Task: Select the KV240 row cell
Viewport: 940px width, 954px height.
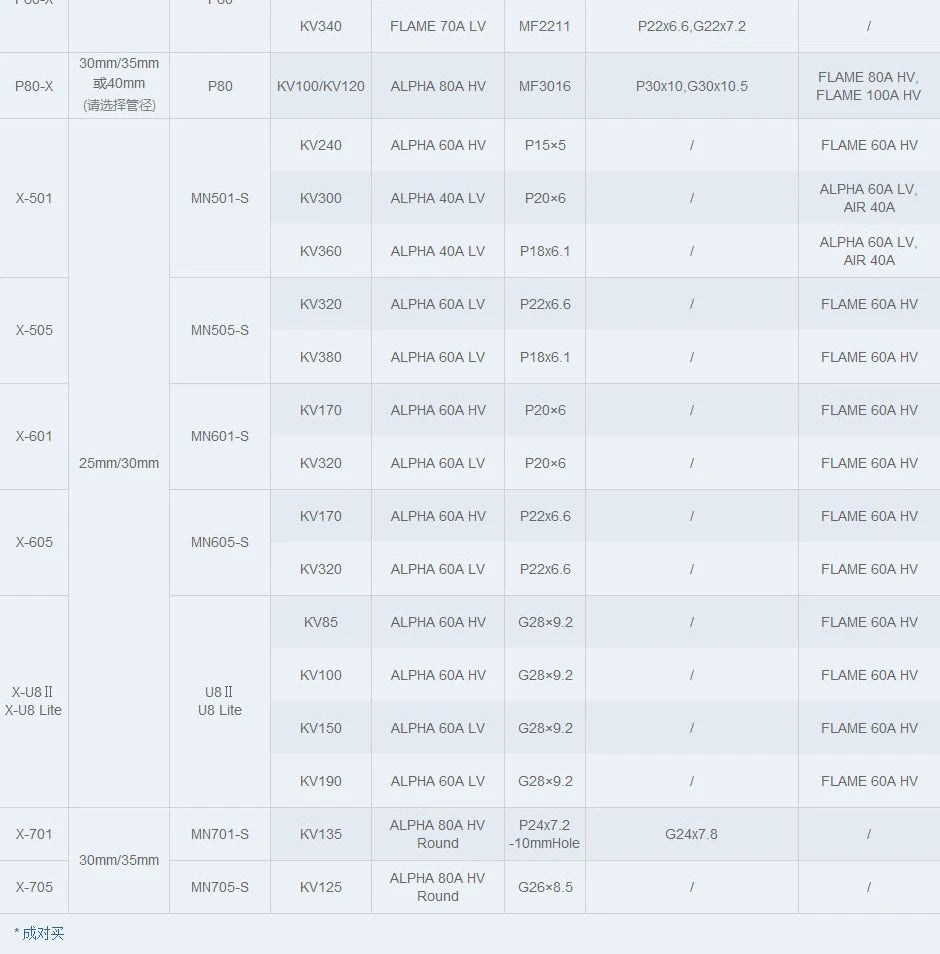Action: click(x=321, y=145)
